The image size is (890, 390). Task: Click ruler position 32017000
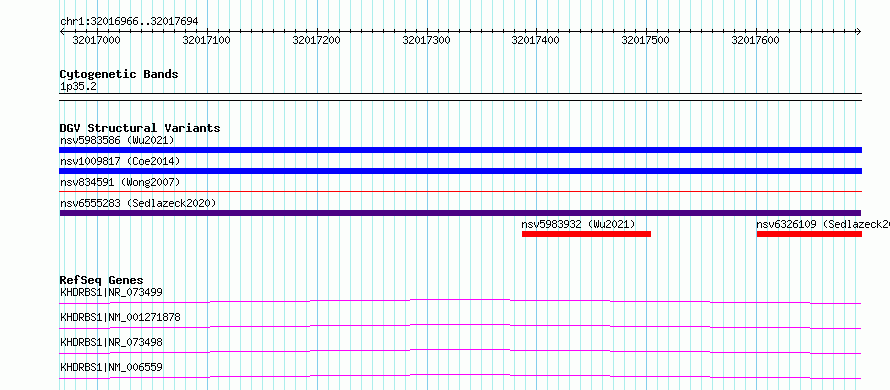[x=96, y=40]
